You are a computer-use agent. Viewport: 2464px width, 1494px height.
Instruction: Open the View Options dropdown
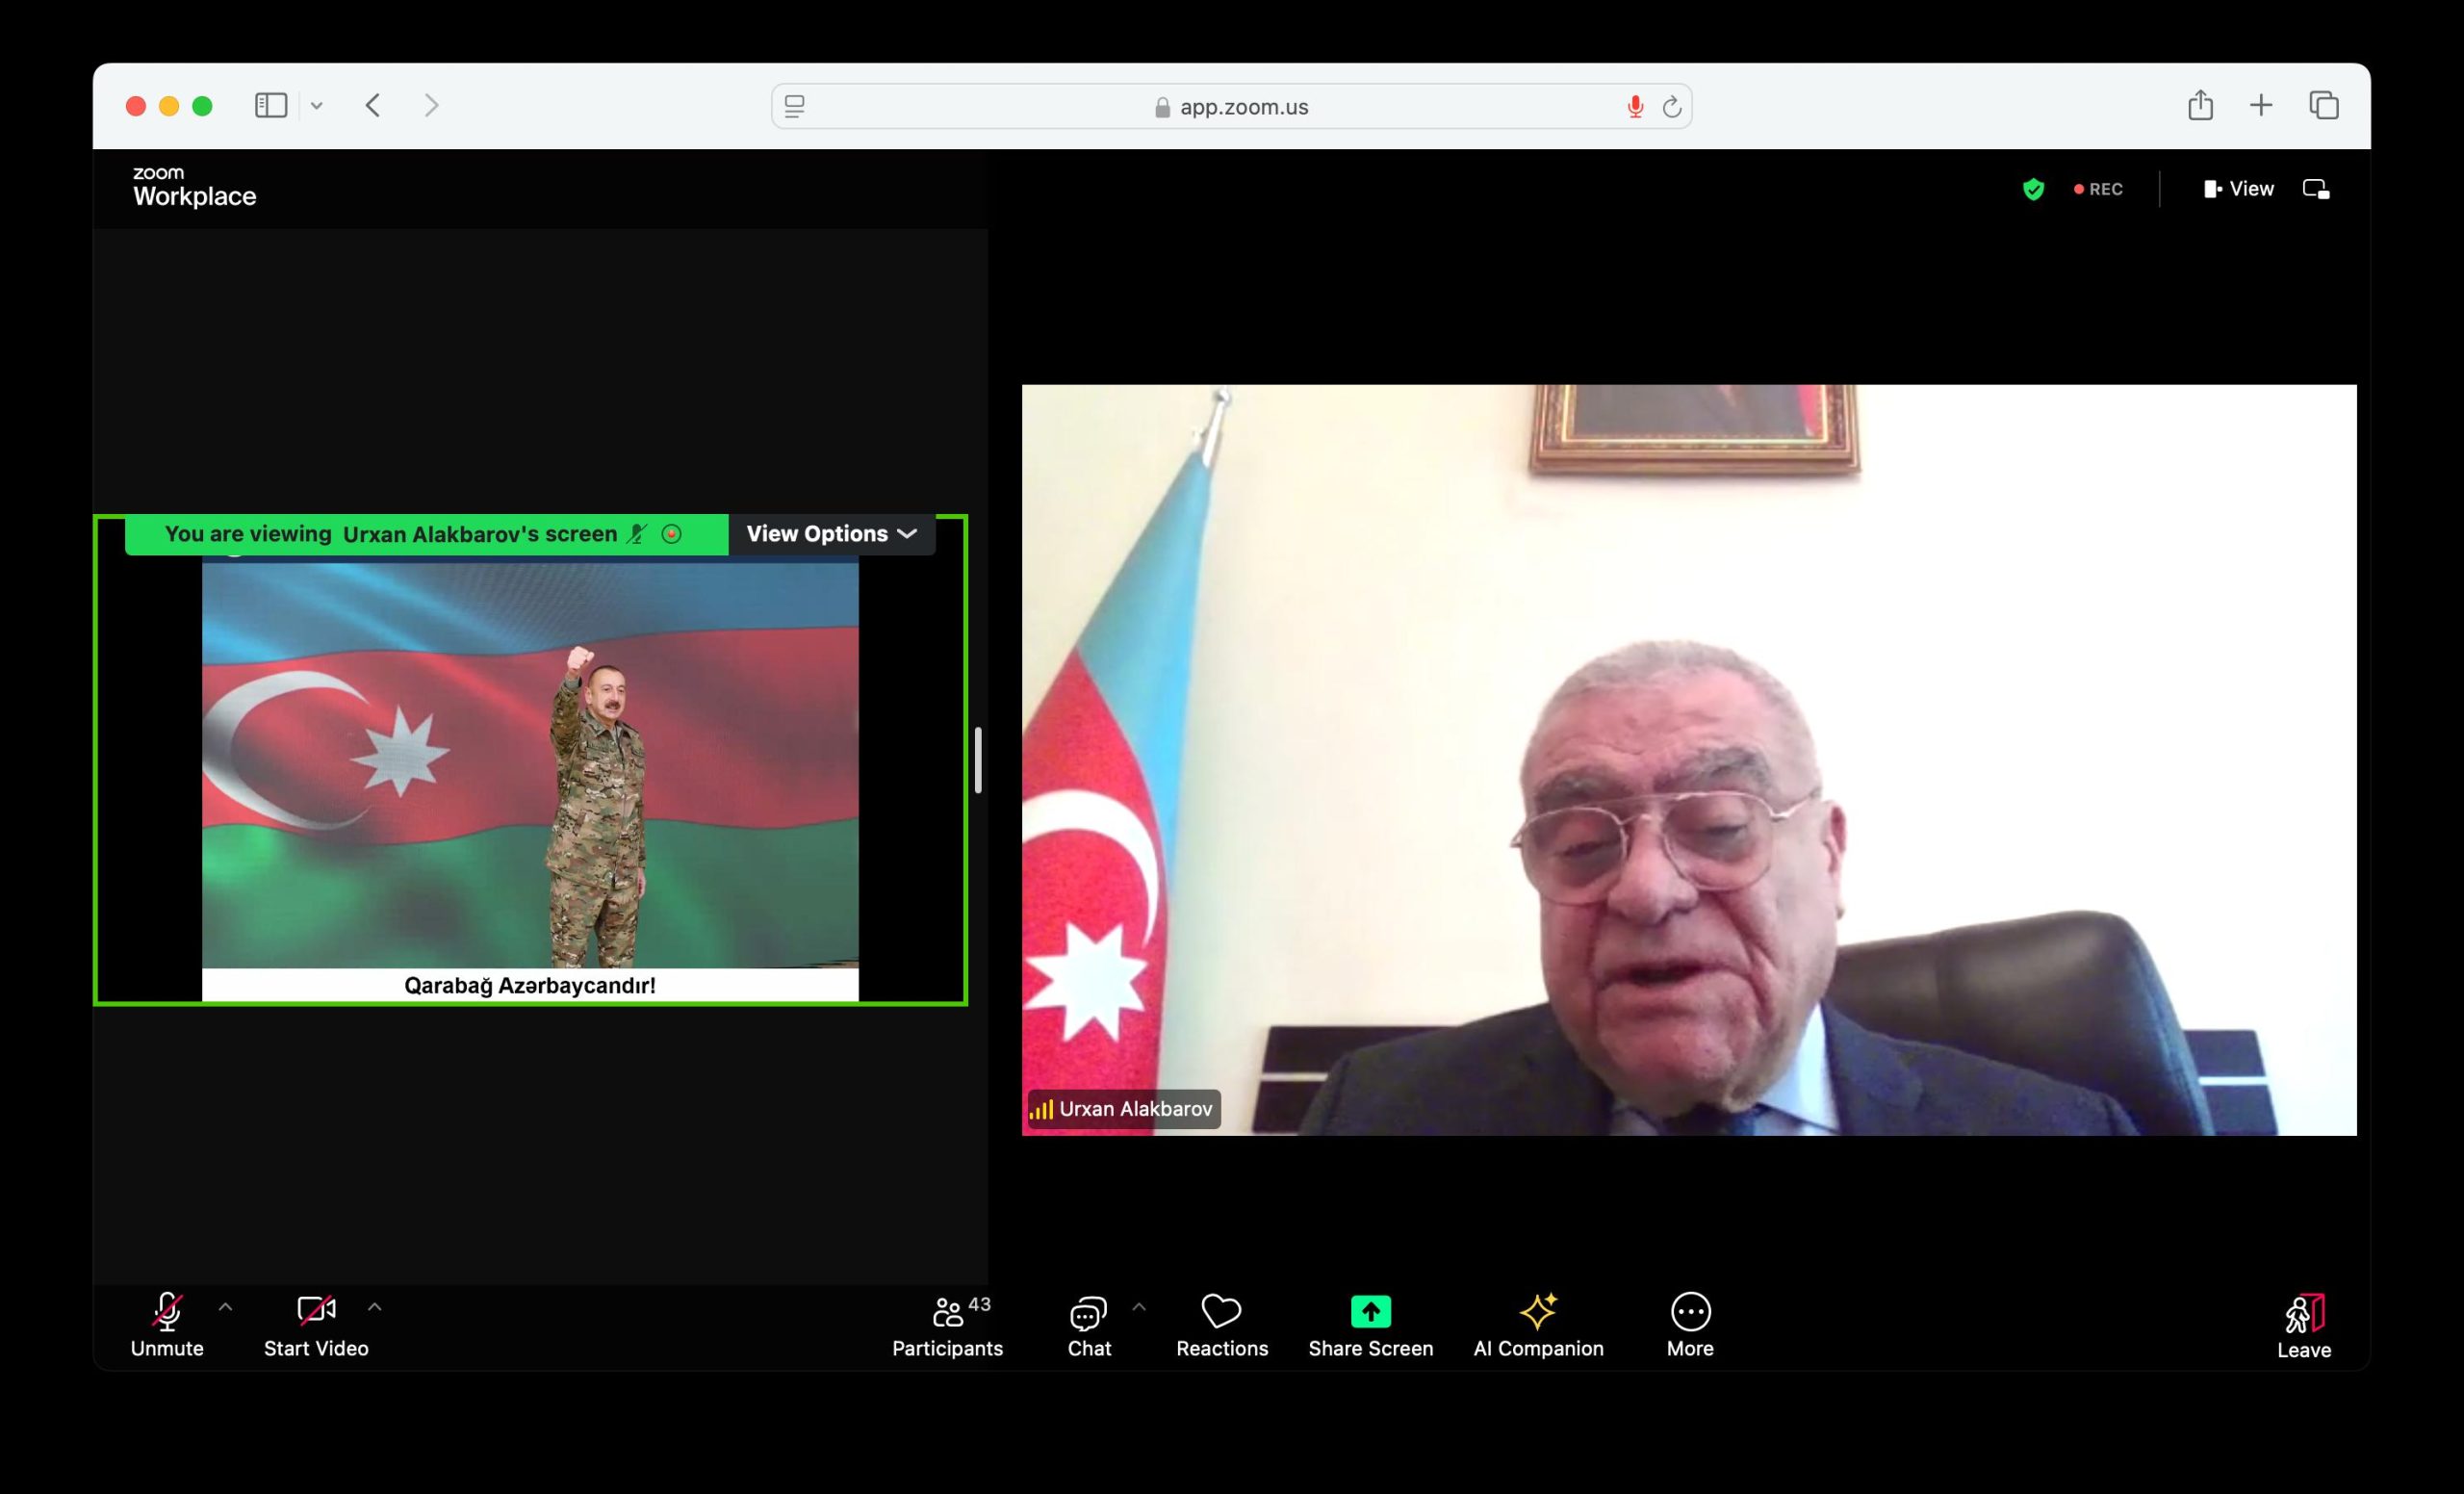coord(831,533)
